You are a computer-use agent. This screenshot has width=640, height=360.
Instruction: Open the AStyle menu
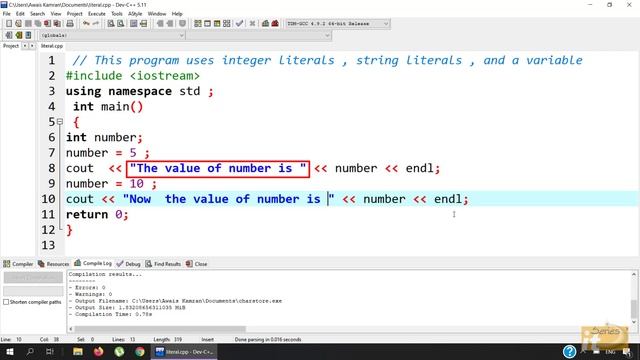[x=135, y=14]
